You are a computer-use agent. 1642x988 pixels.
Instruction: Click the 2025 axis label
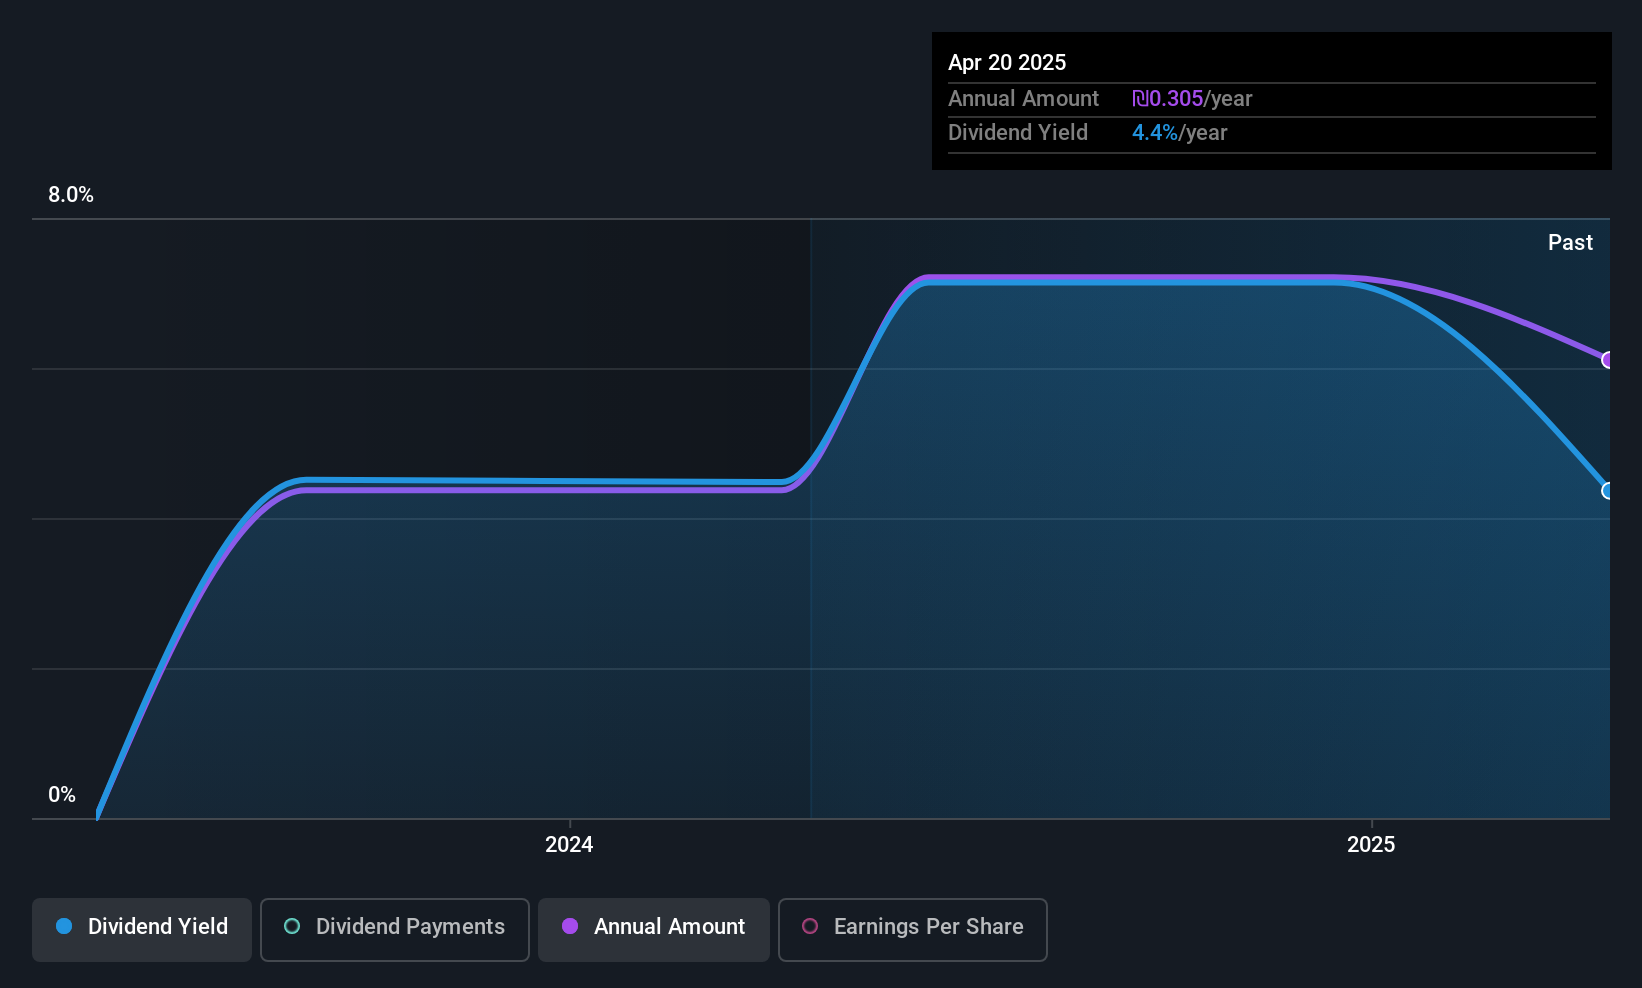click(1371, 845)
